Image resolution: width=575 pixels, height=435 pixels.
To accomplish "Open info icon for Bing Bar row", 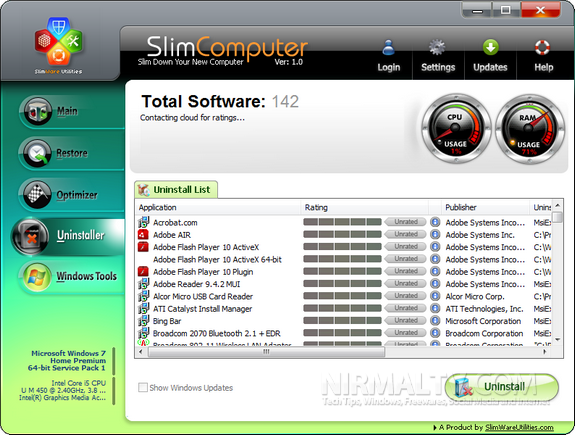I will click(435, 320).
